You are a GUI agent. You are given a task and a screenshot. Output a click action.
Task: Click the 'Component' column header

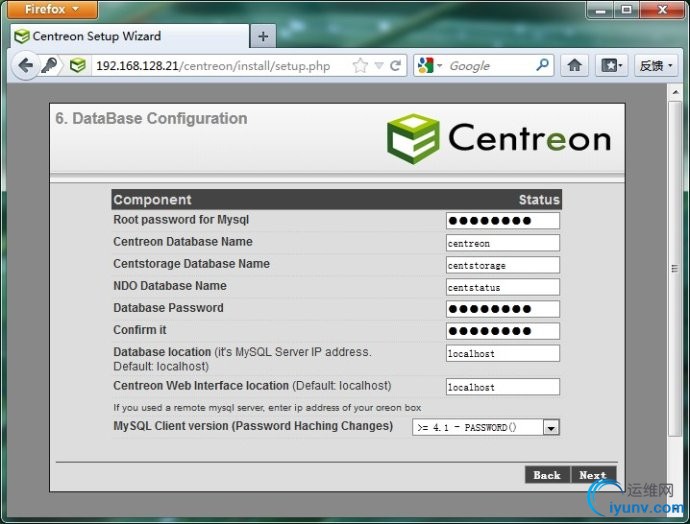[x=152, y=200]
